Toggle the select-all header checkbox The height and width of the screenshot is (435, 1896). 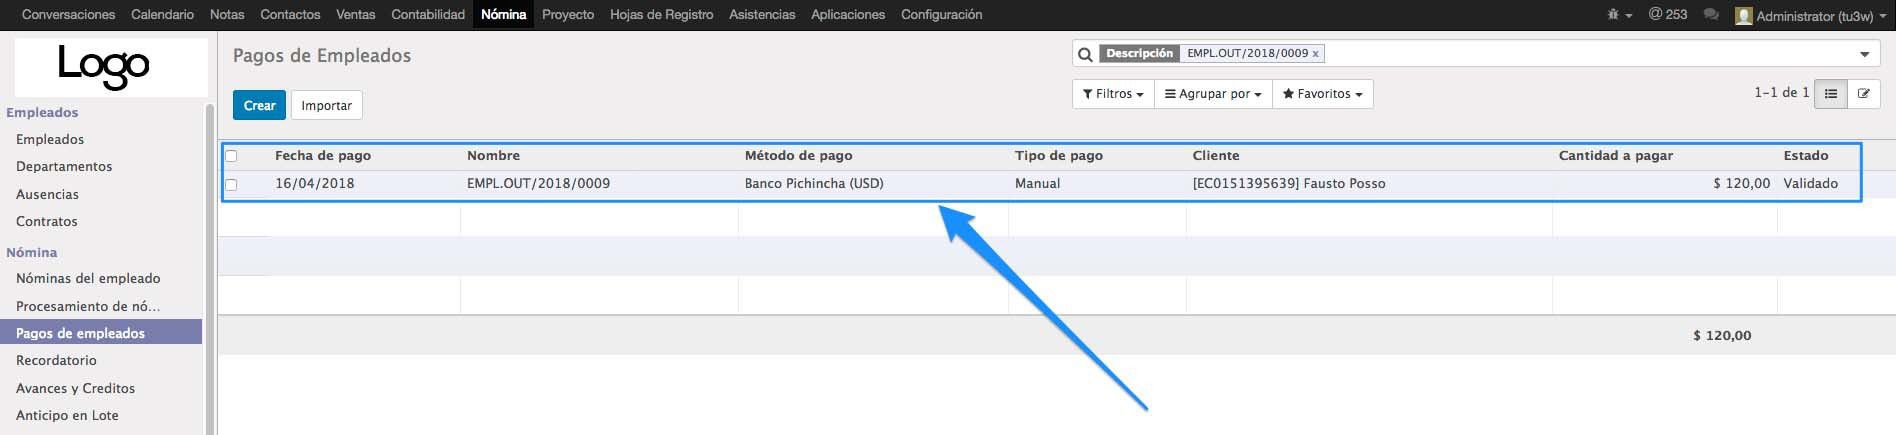click(x=231, y=156)
